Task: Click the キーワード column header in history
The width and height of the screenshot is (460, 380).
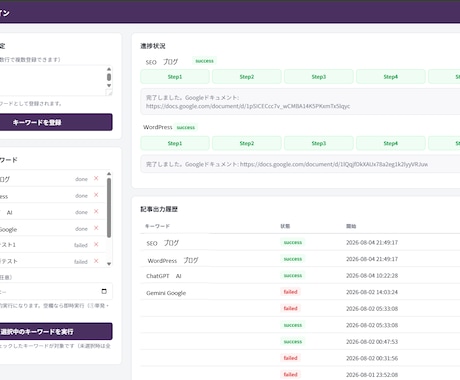Action: point(157,226)
